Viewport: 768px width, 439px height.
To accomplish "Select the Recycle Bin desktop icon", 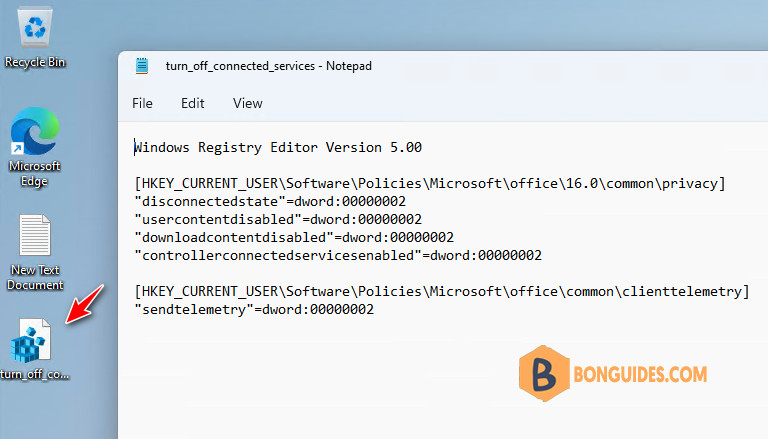I will pyautogui.click(x=35, y=37).
